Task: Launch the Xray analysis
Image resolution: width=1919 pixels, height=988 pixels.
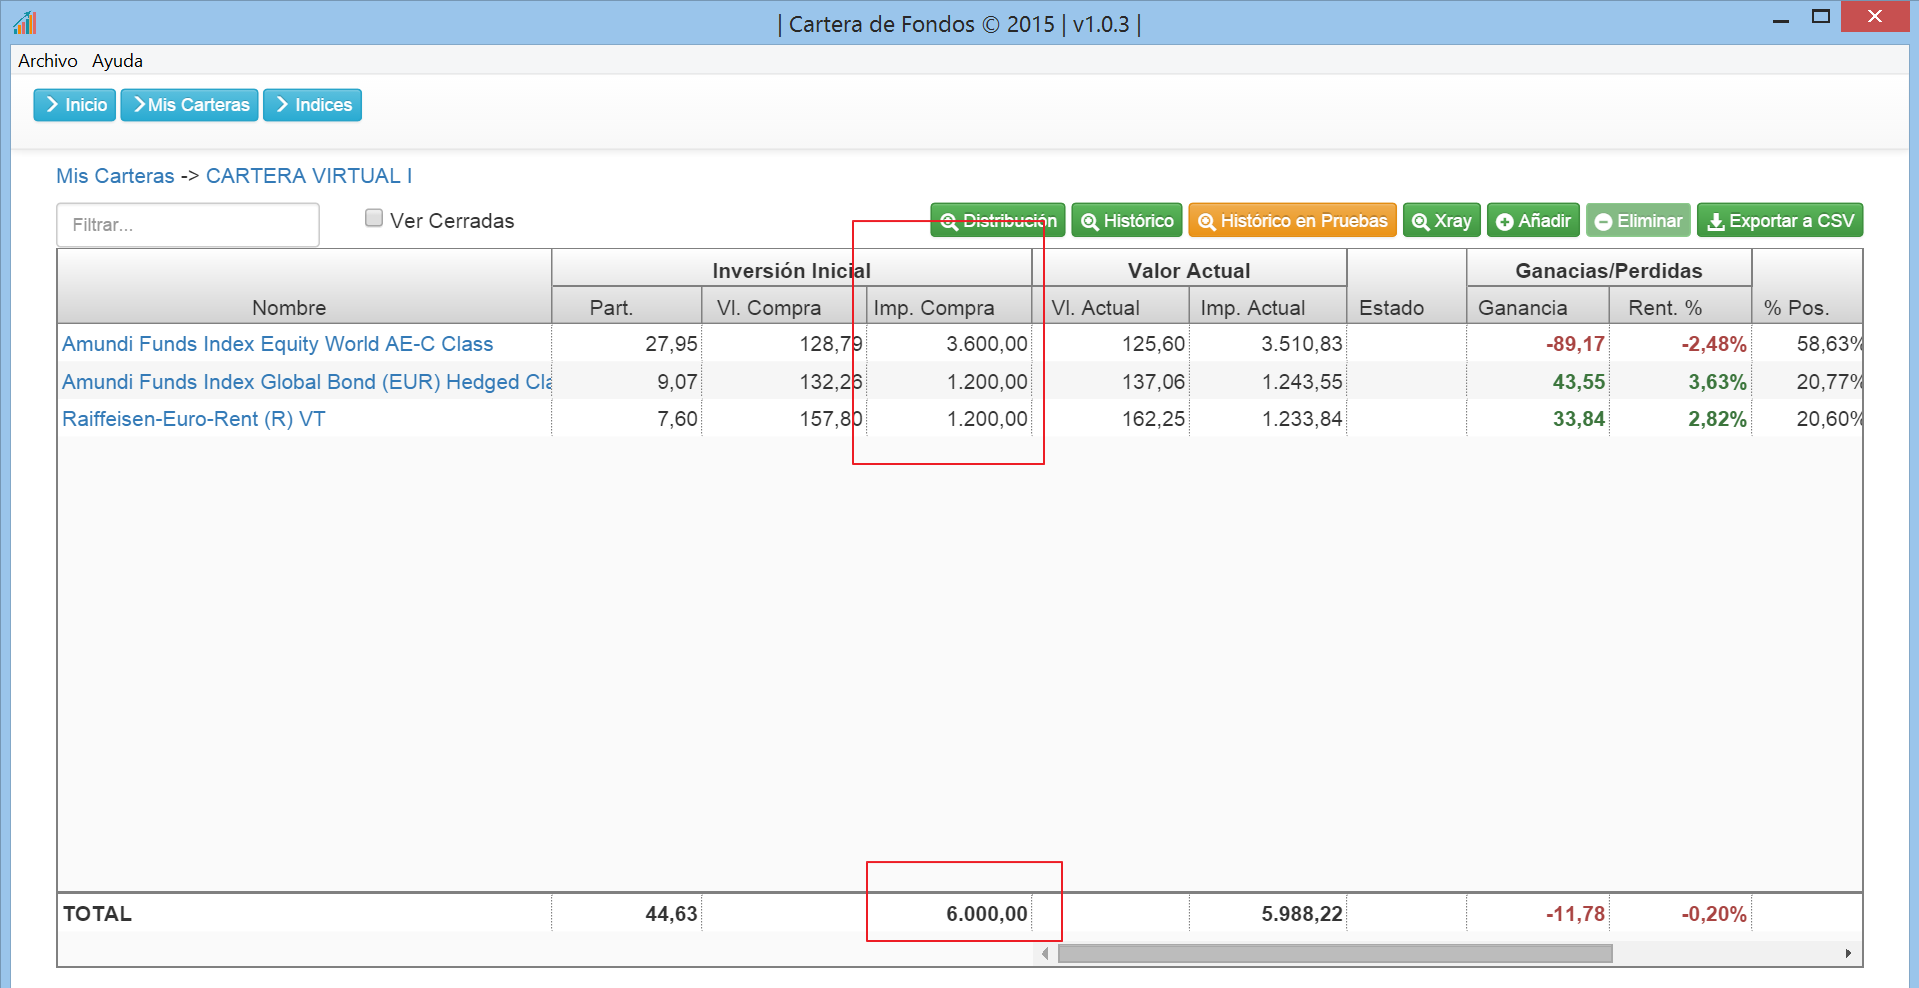Action: tap(1441, 221)
